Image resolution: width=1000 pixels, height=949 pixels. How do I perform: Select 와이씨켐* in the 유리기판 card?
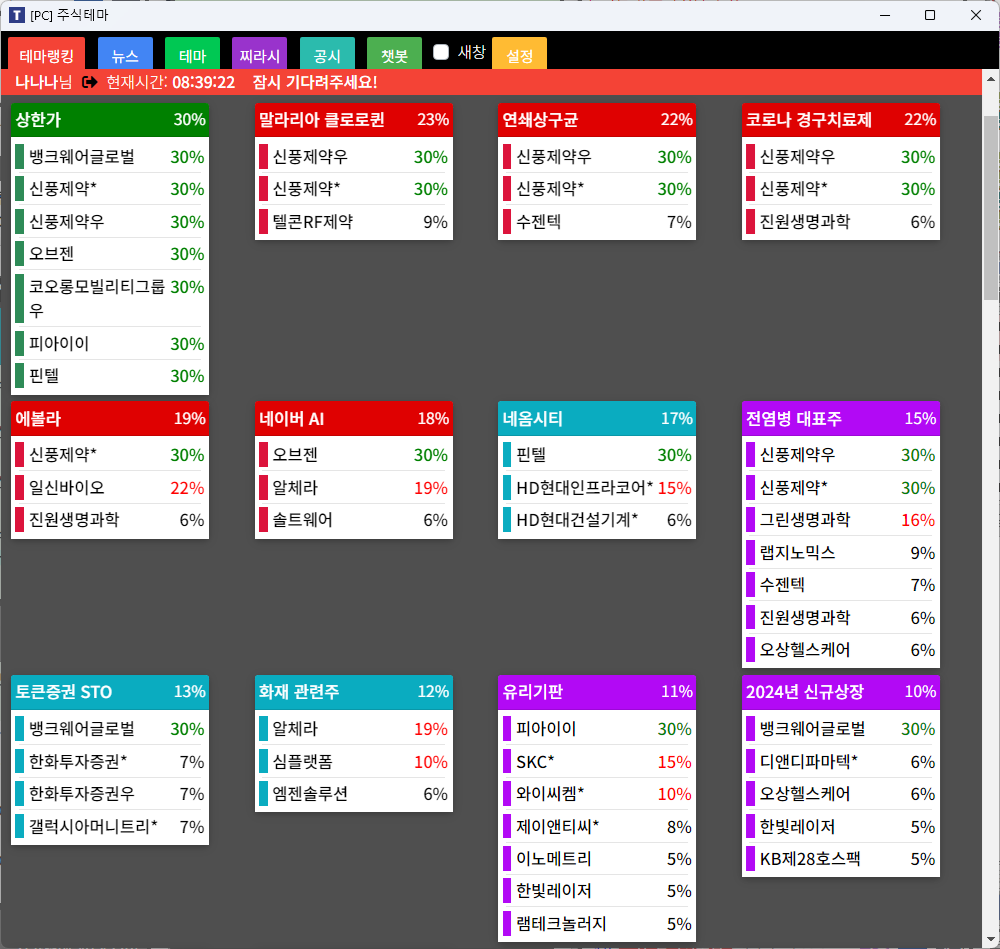click(x=597, y=794)
